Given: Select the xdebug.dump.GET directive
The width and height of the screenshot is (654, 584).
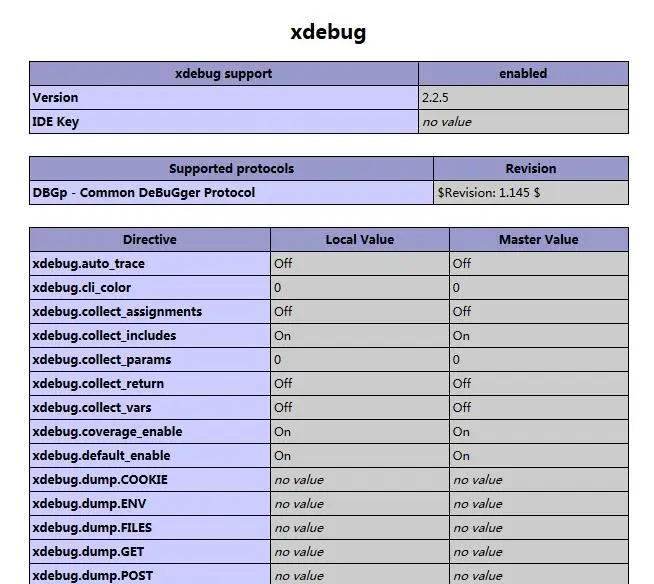Looking at the screenshot, I should click(x=150, y=551).
